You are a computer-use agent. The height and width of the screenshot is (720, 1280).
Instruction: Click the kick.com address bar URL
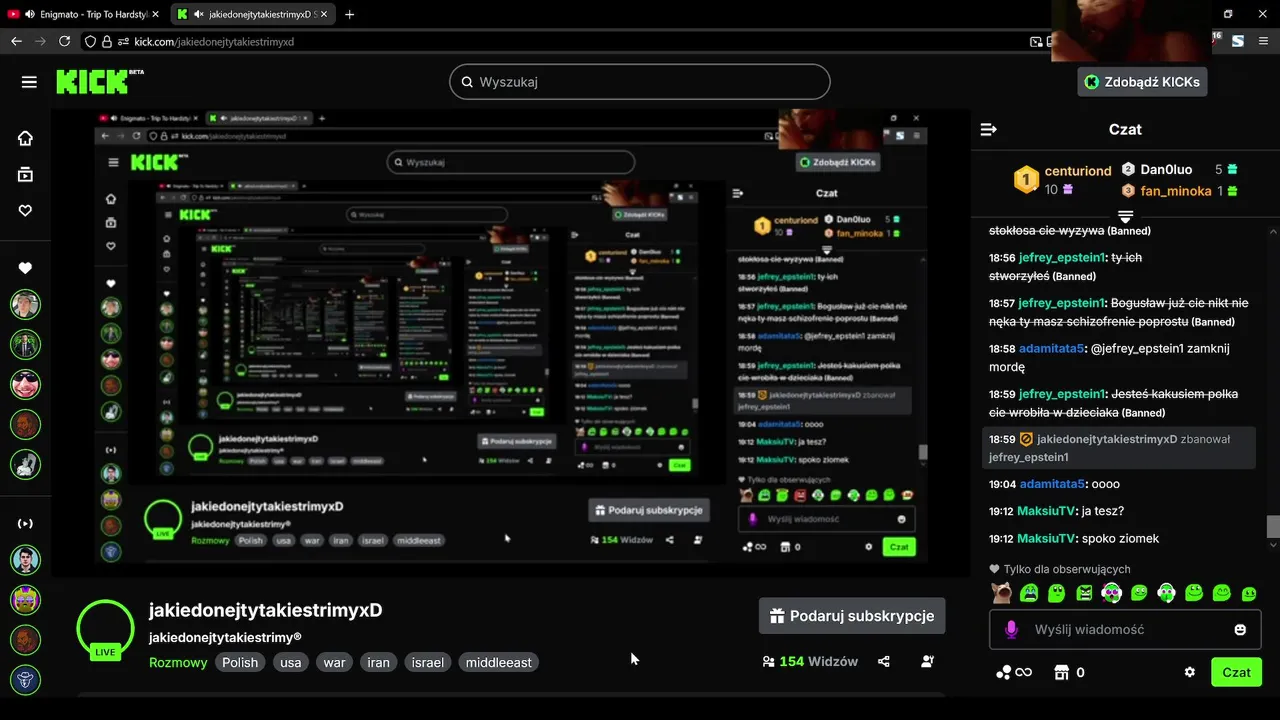[x=214, y=41]
